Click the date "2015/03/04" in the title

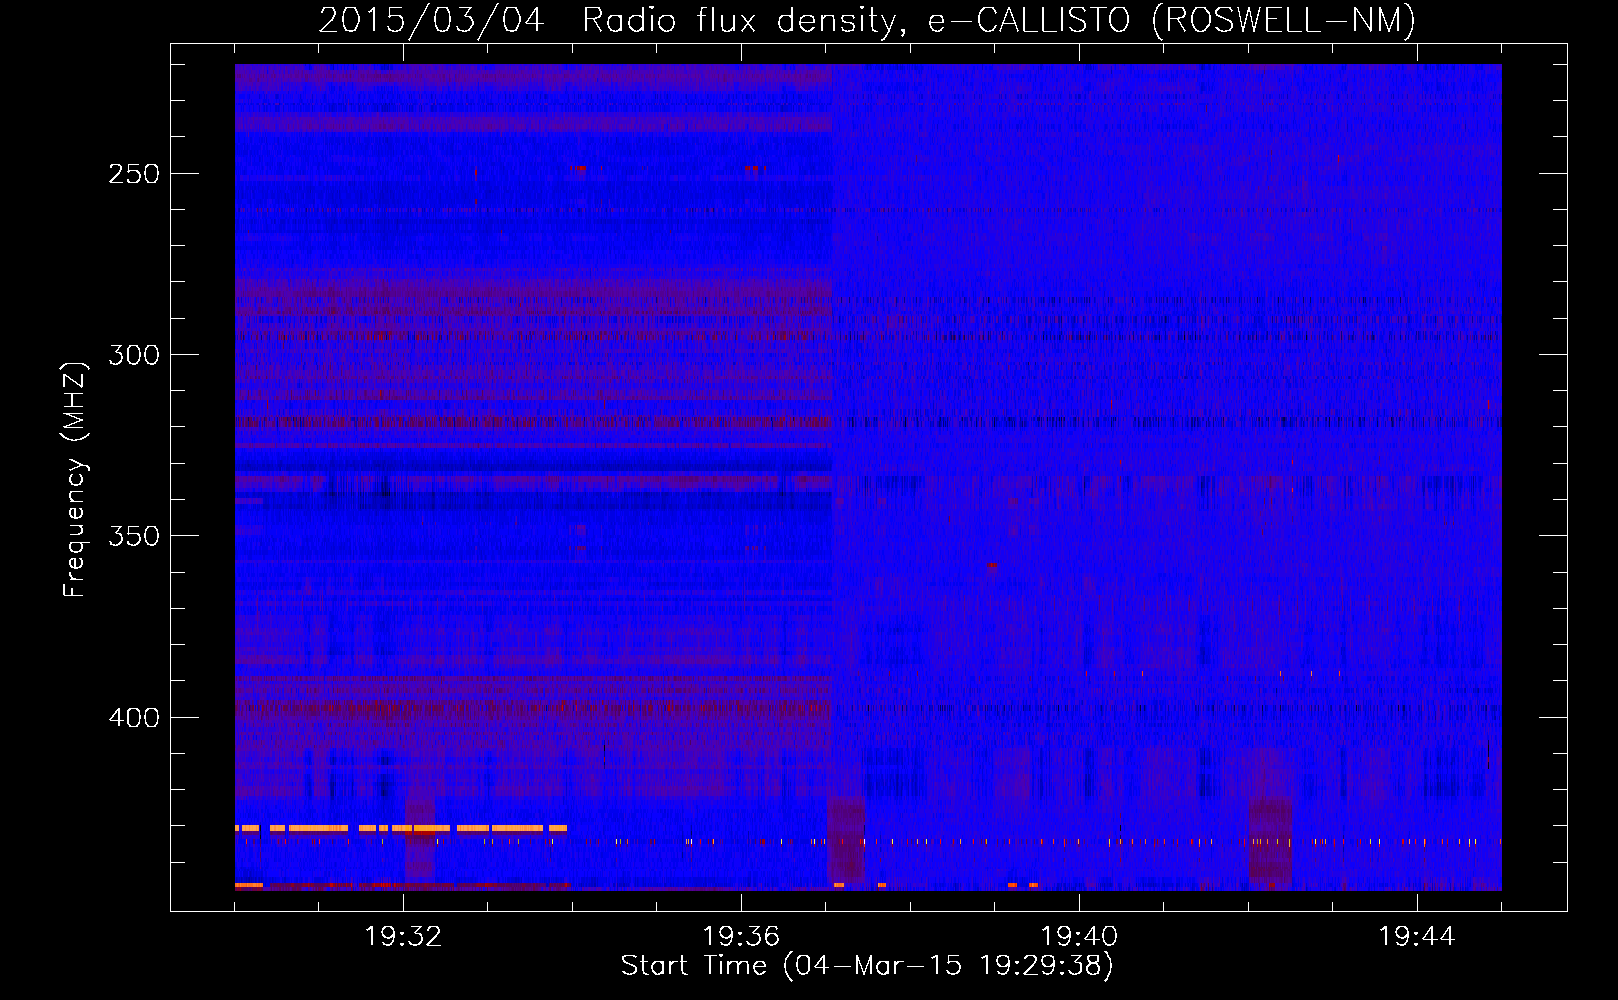431,20
